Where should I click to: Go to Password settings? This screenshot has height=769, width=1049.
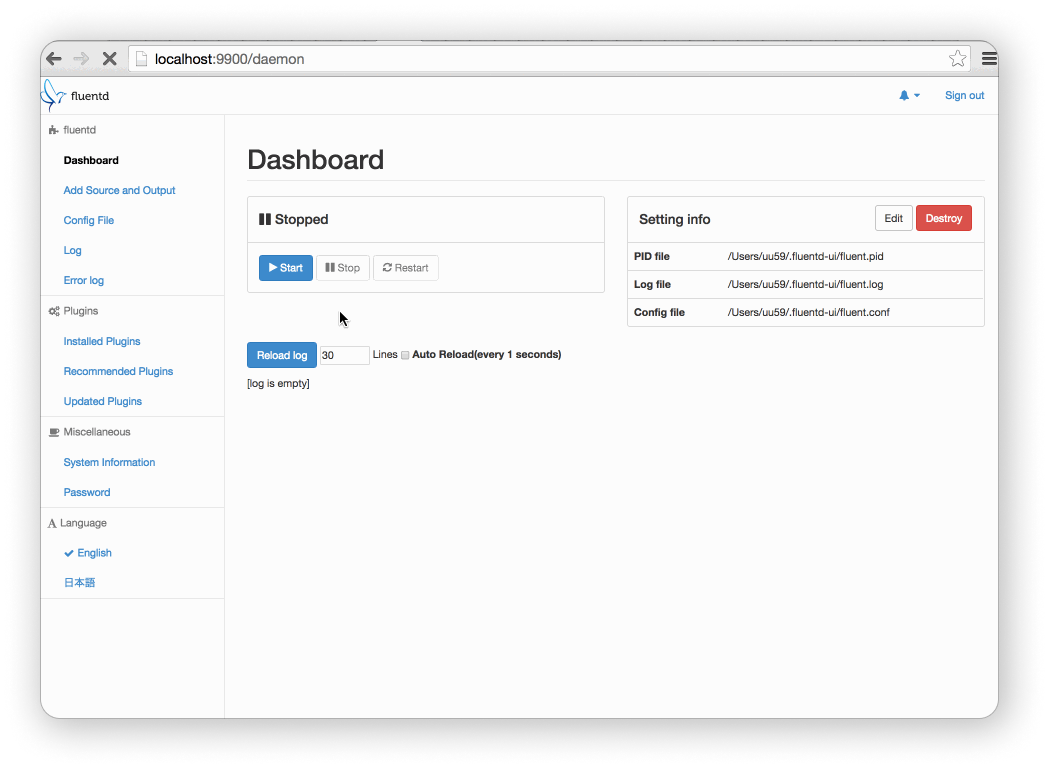87,493
